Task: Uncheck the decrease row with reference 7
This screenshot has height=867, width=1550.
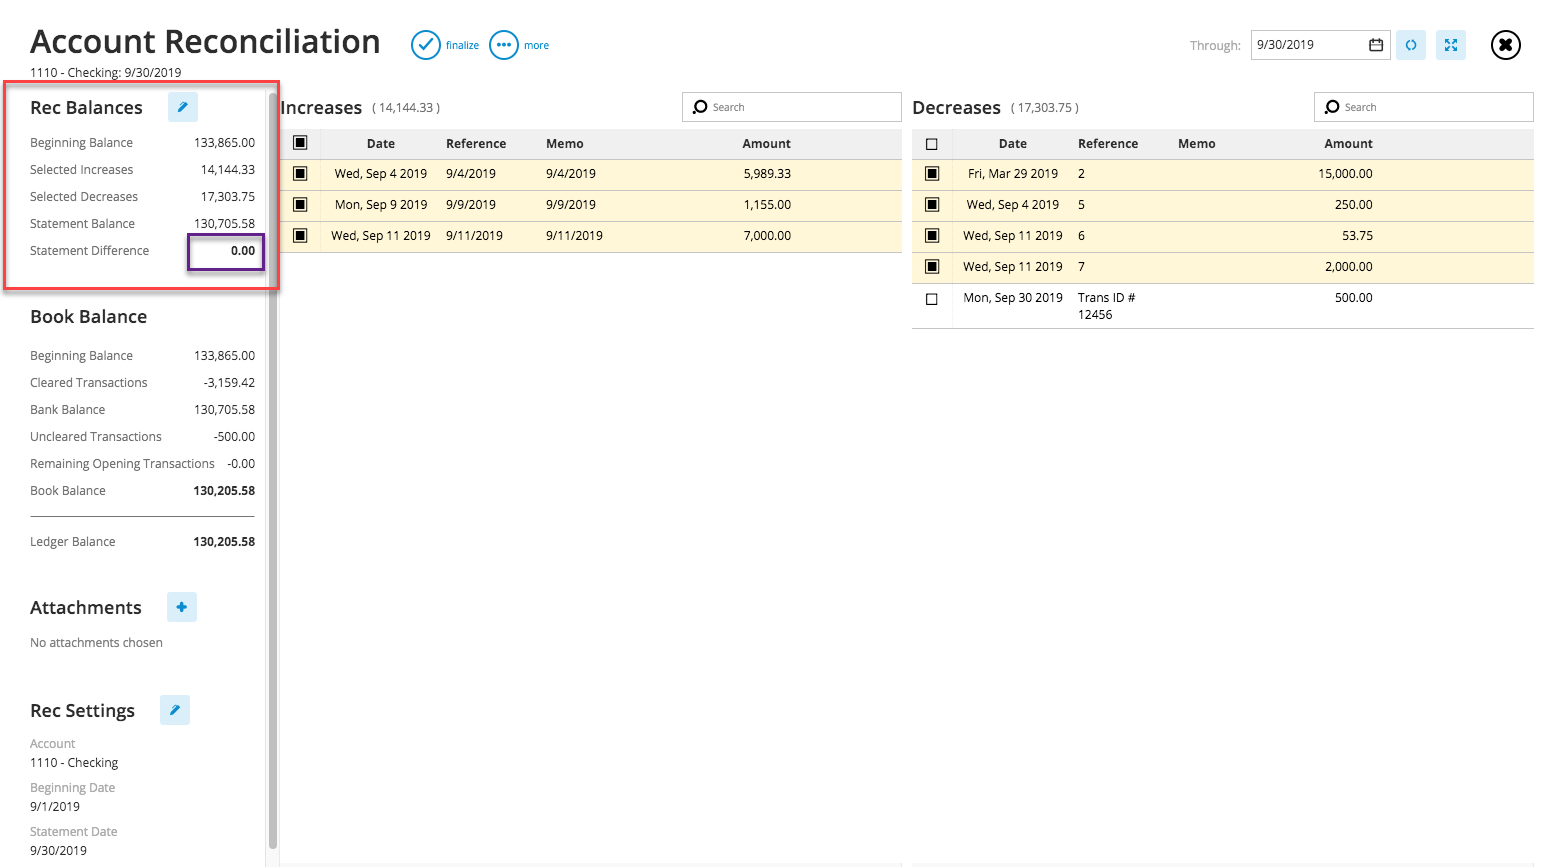Action: coord(932,267)
